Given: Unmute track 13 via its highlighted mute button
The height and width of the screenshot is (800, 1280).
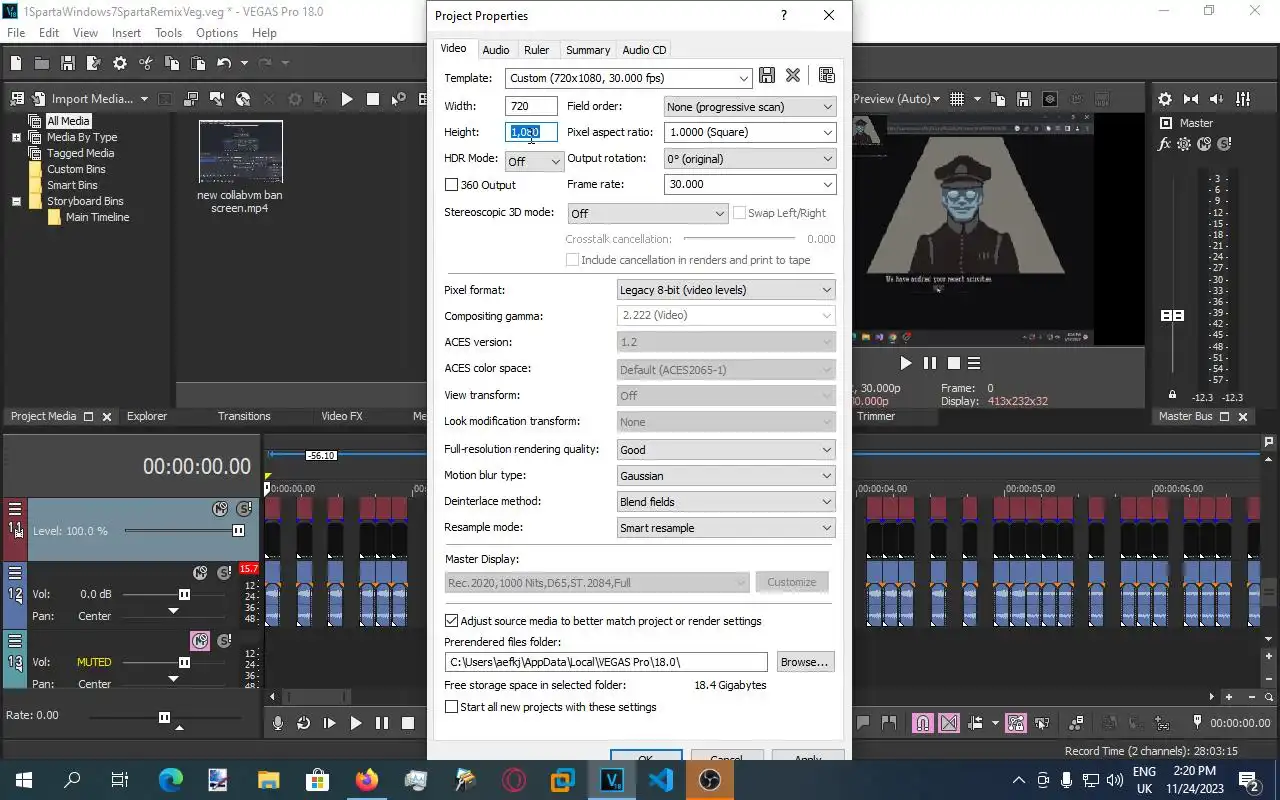Looking at the screenshot, I should (200, 641).
